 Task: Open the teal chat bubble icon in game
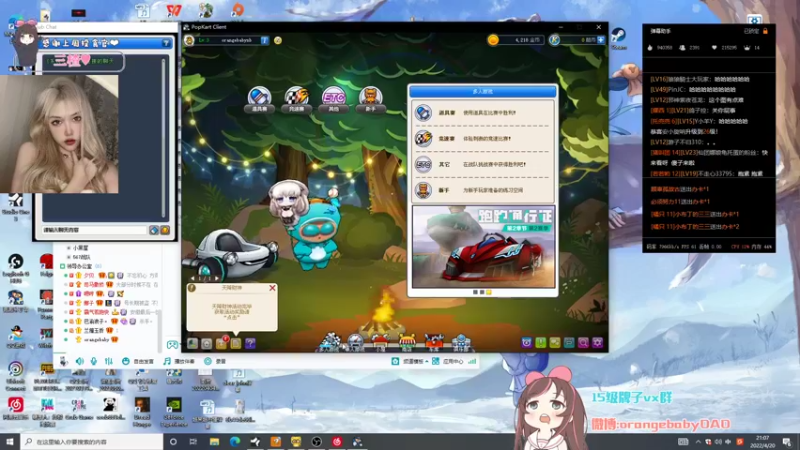(569, 343)
